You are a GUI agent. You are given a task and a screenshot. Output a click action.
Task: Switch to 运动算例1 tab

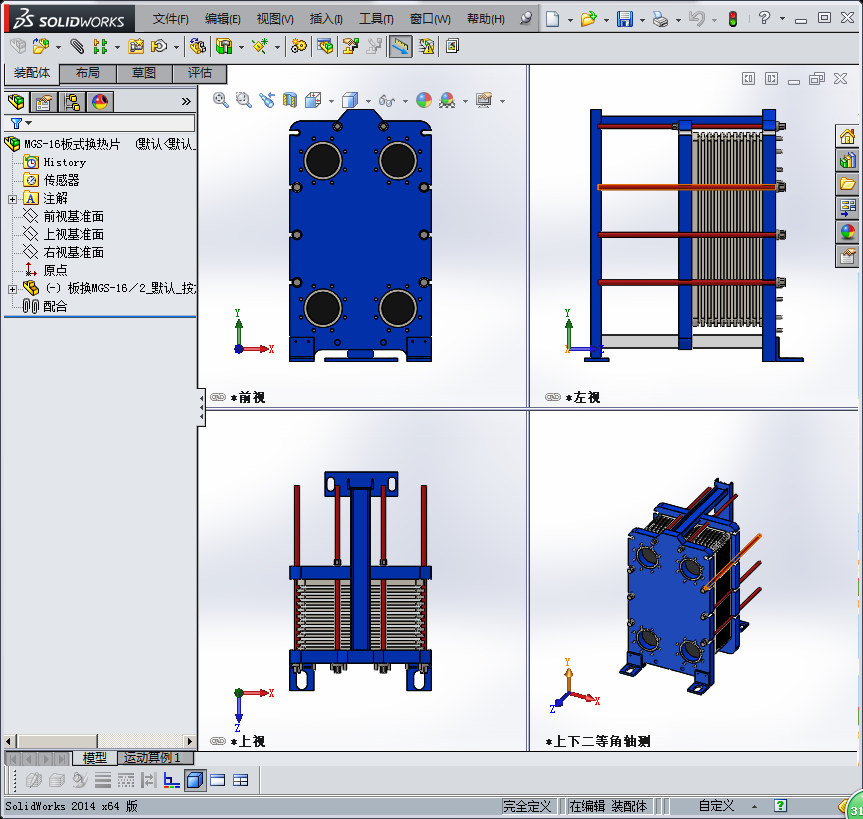pos(155,757)
